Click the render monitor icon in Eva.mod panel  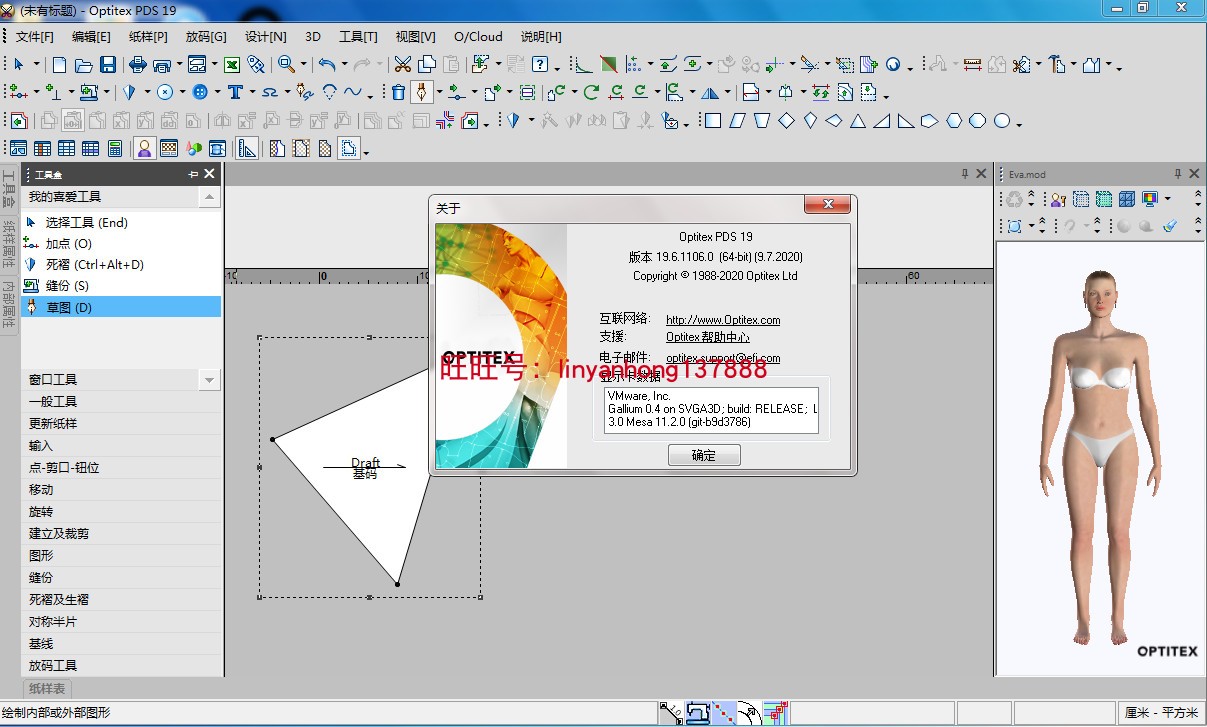pos(1148,199)
